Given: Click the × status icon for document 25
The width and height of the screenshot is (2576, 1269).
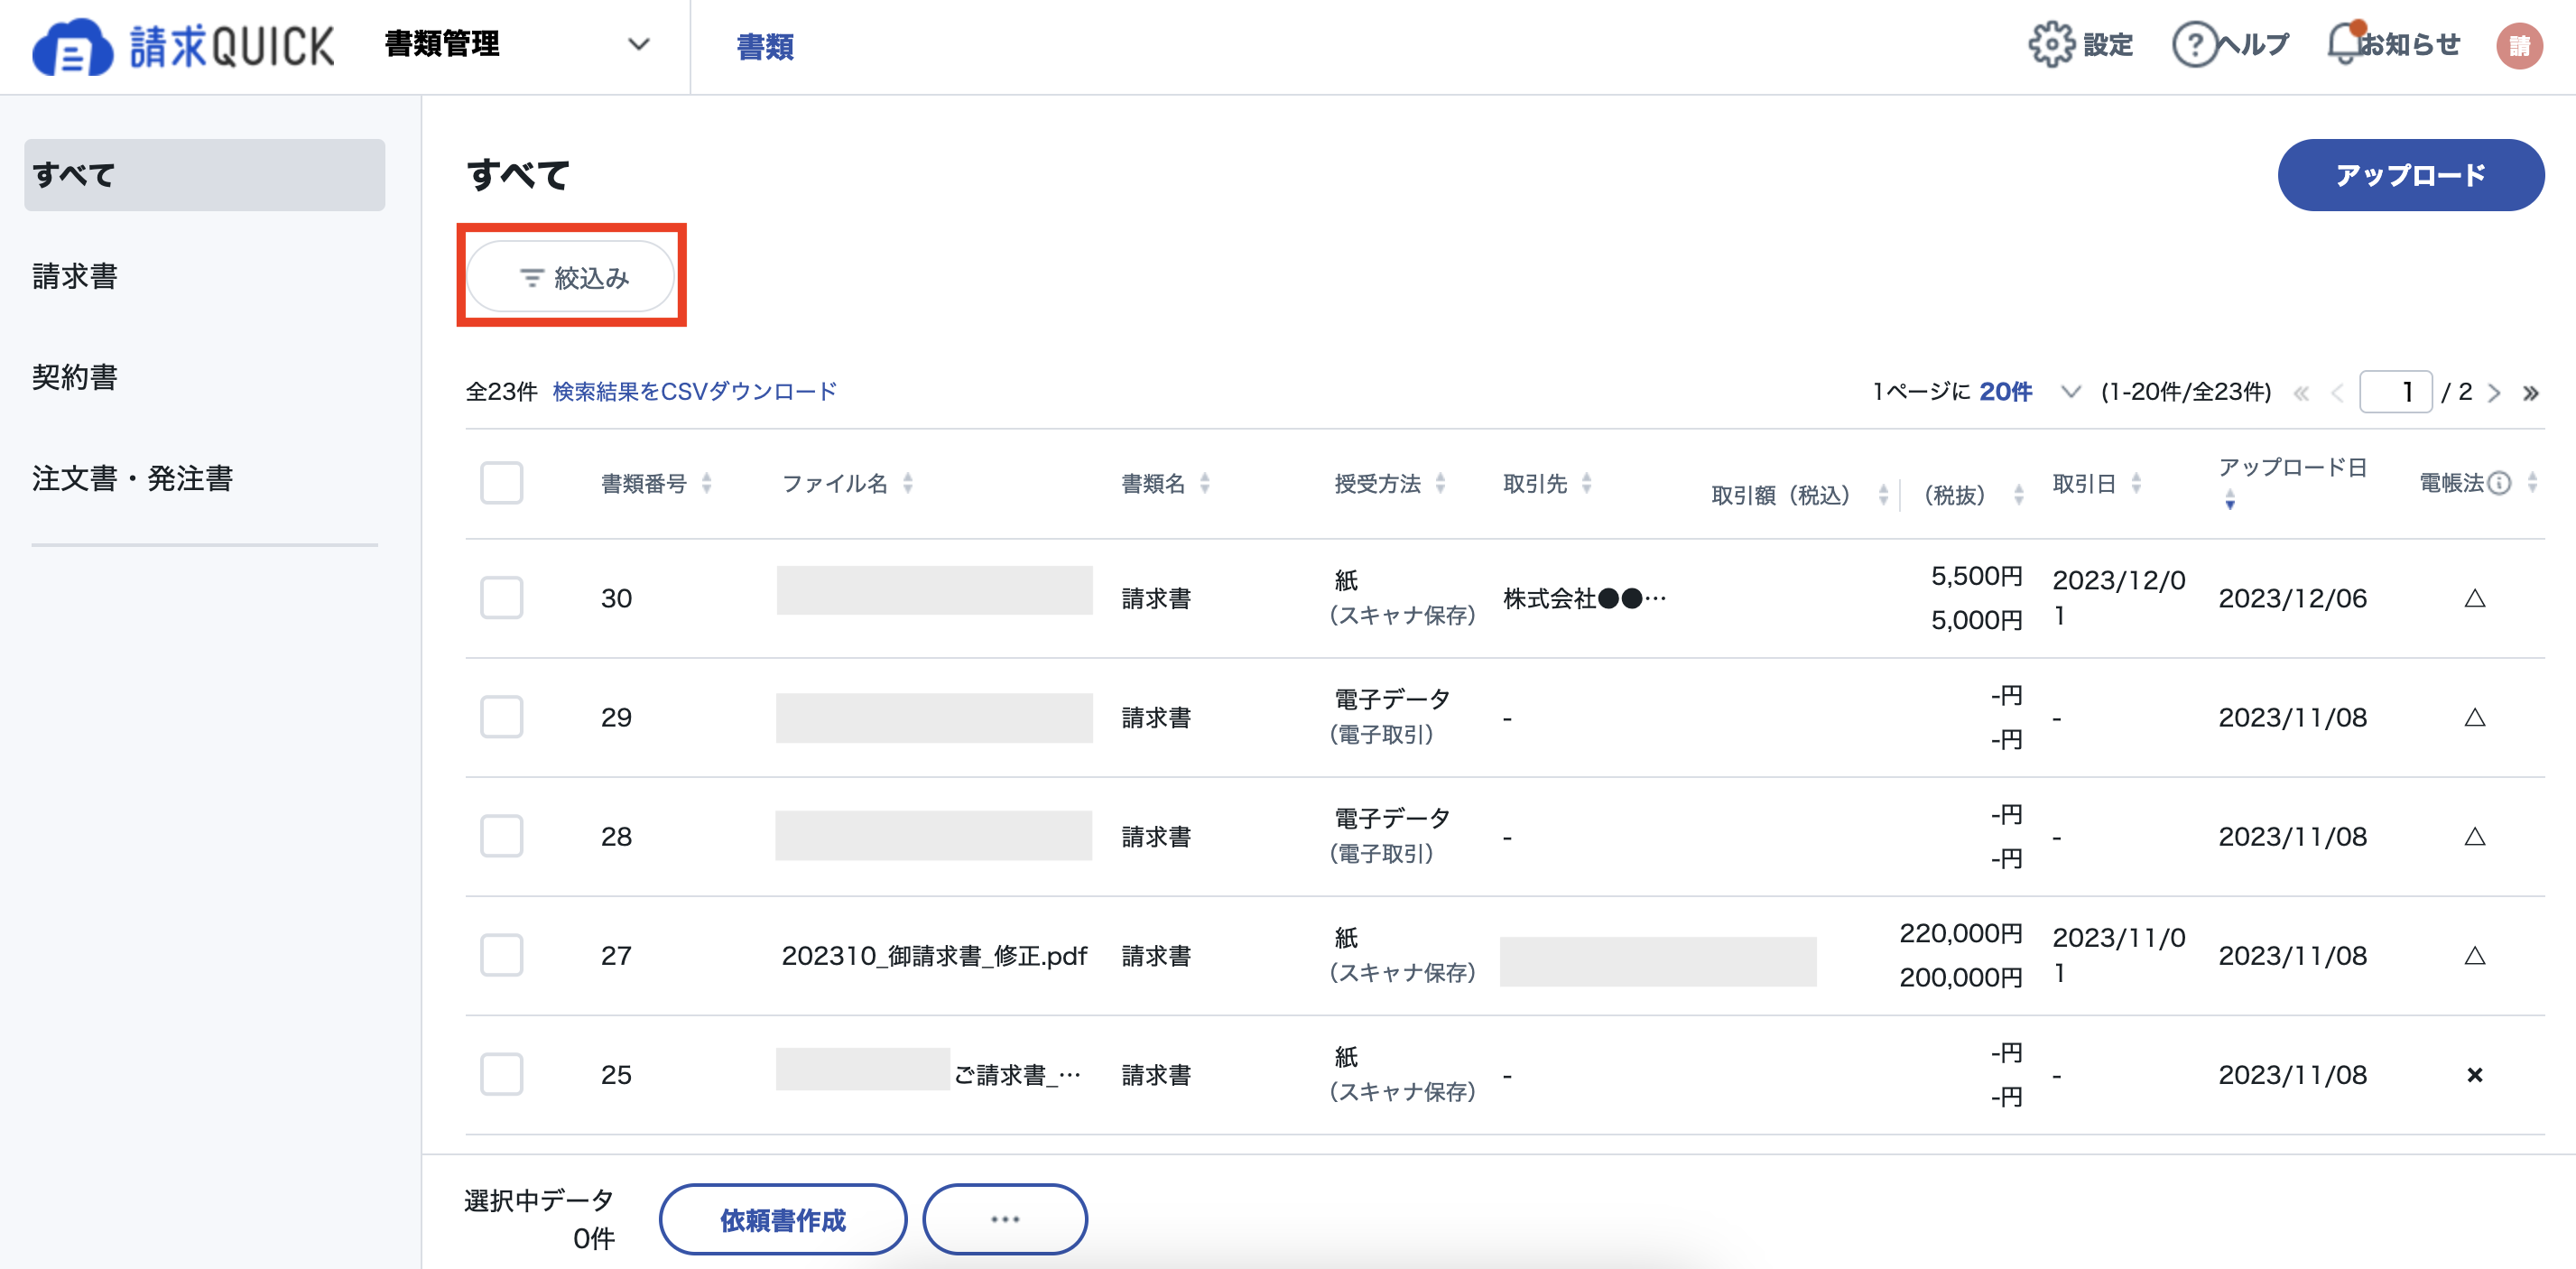Looking at the screenshot, I should coord(2475,1075).
